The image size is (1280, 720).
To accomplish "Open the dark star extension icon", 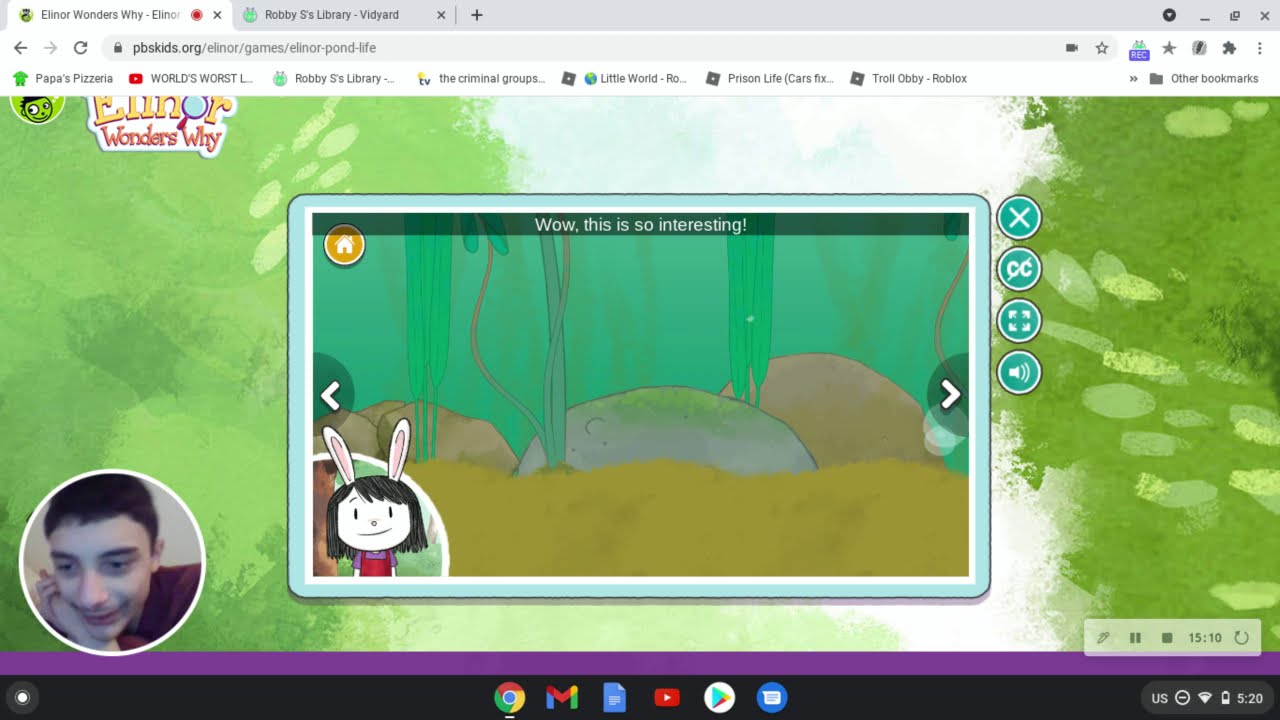I will 1169,48.
